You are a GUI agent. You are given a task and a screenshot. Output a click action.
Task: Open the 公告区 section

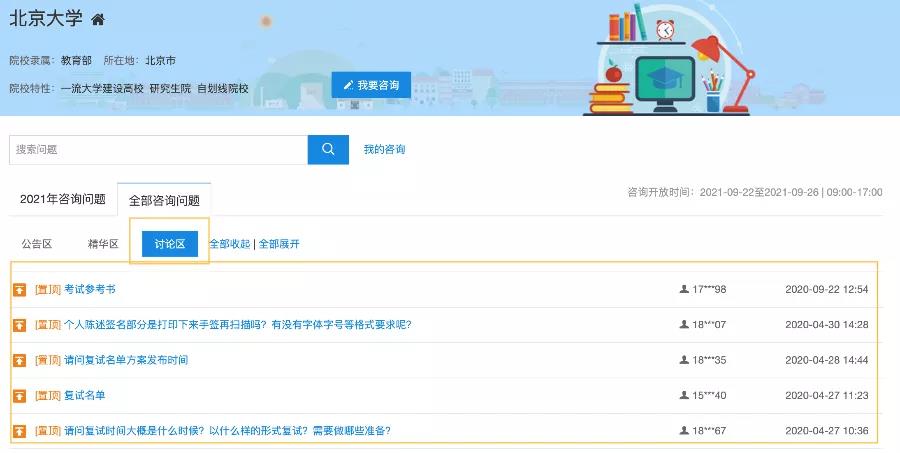[x=37, y=244]
